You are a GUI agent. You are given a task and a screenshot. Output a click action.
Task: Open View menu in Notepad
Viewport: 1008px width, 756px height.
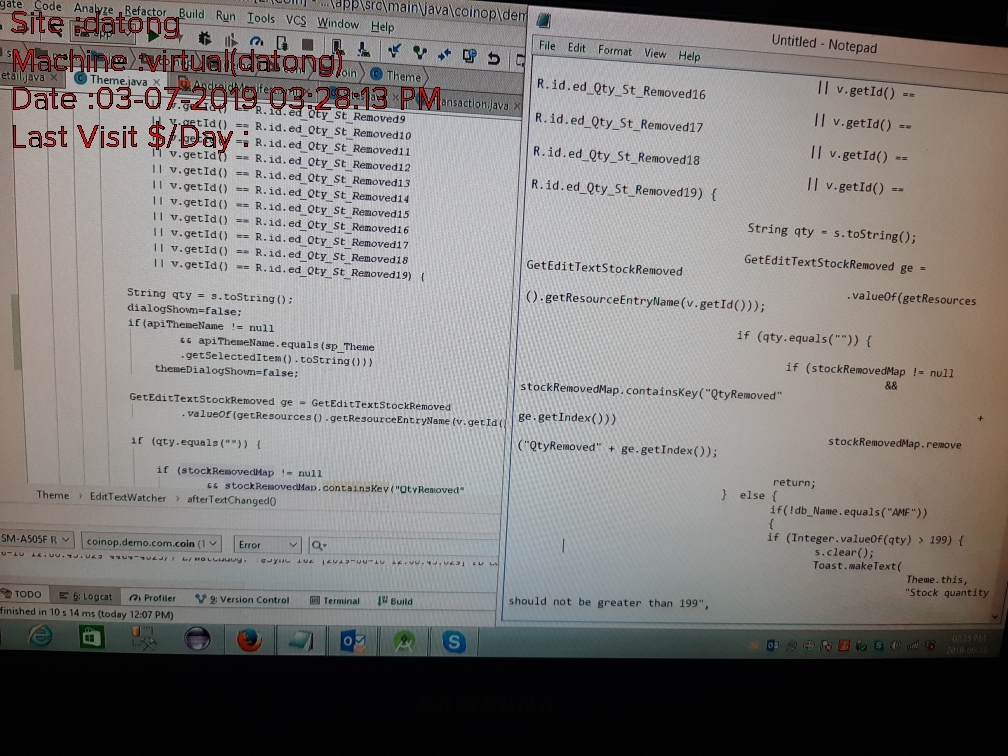pyautogui.click(x=655, y=53)
